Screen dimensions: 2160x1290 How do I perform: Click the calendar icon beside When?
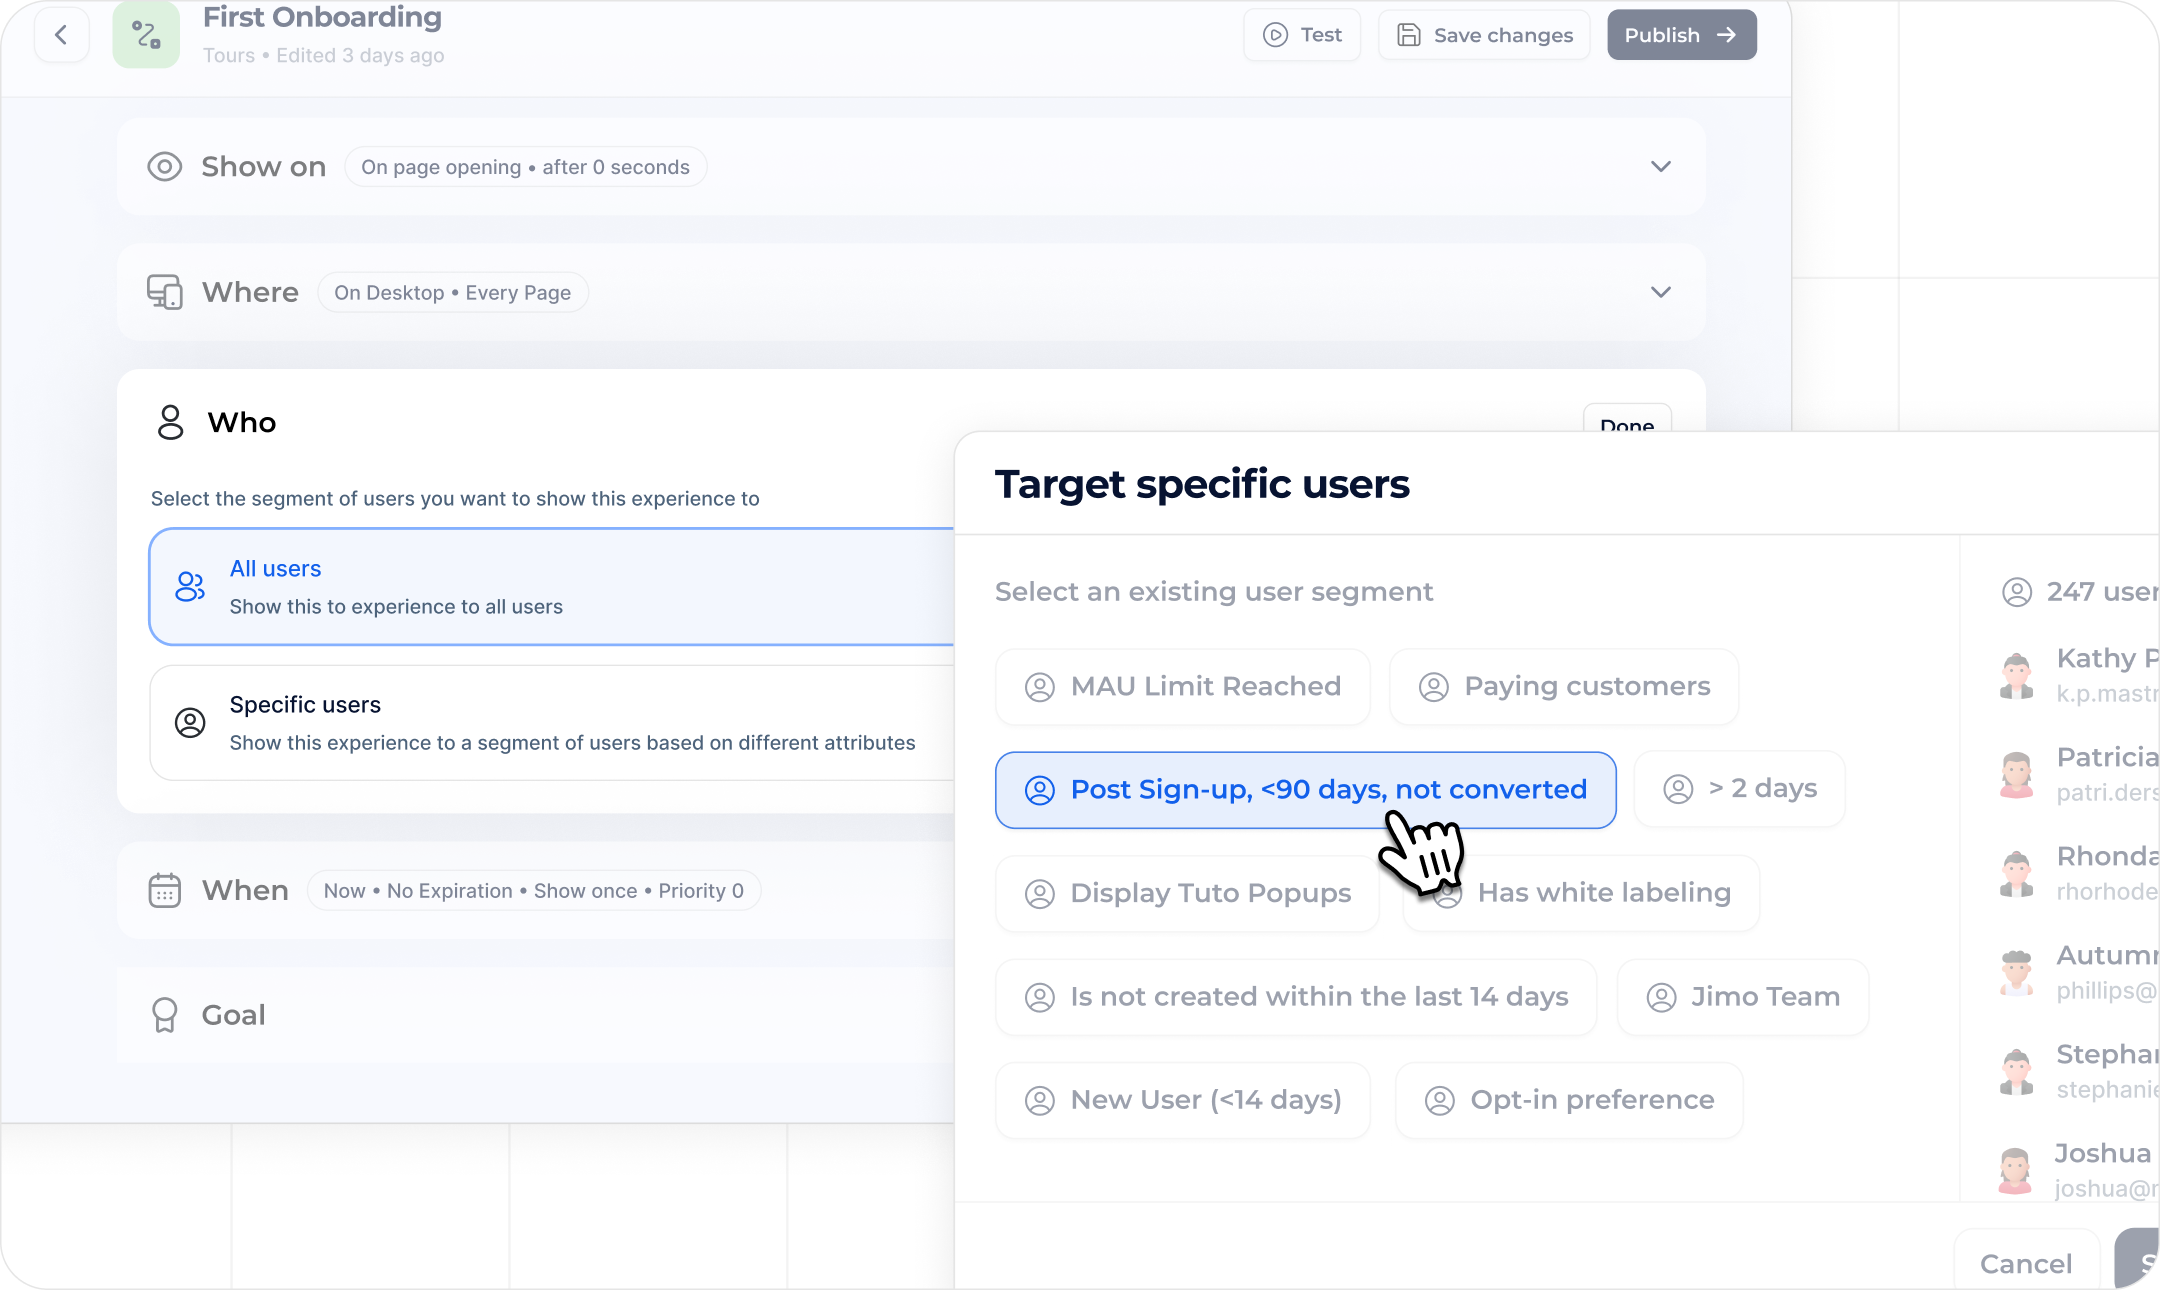point(164,890)
